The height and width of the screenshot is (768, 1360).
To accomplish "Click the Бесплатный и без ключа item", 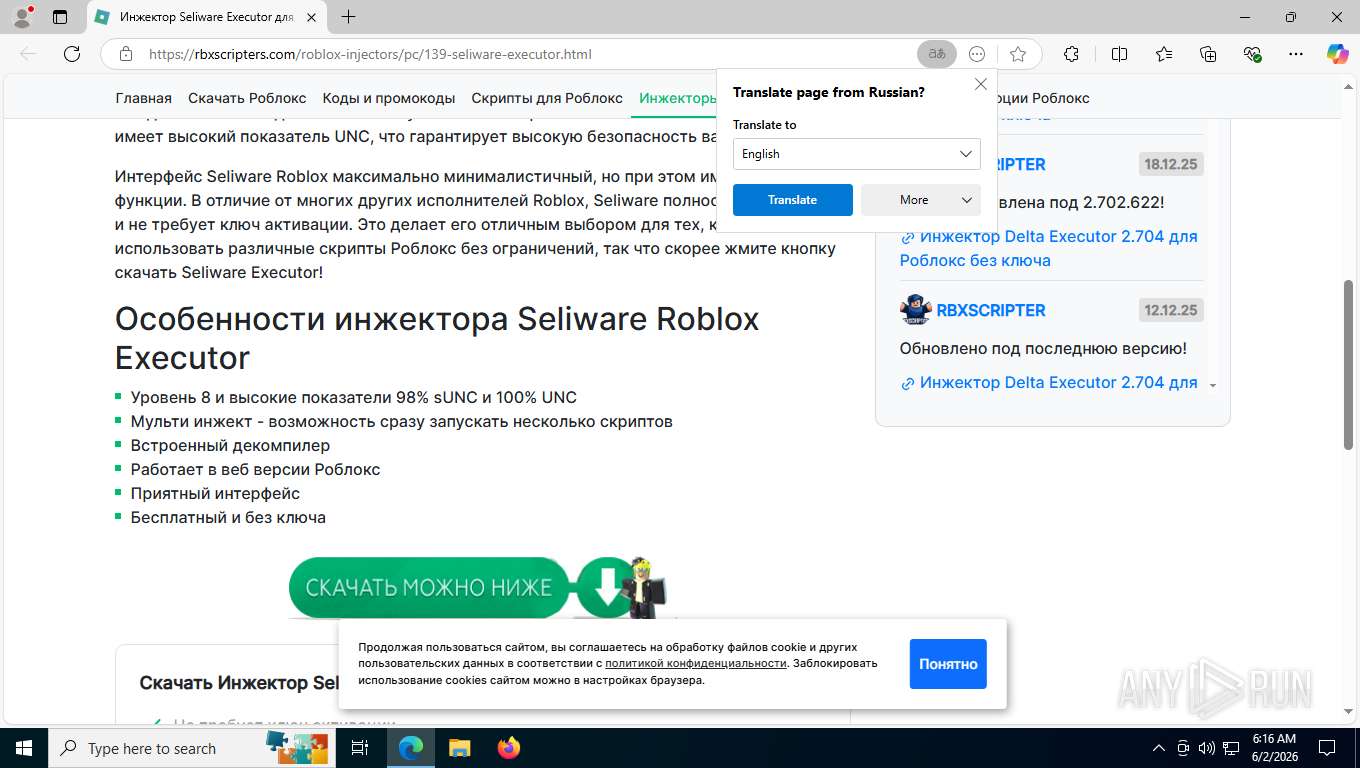I will 228,517.
